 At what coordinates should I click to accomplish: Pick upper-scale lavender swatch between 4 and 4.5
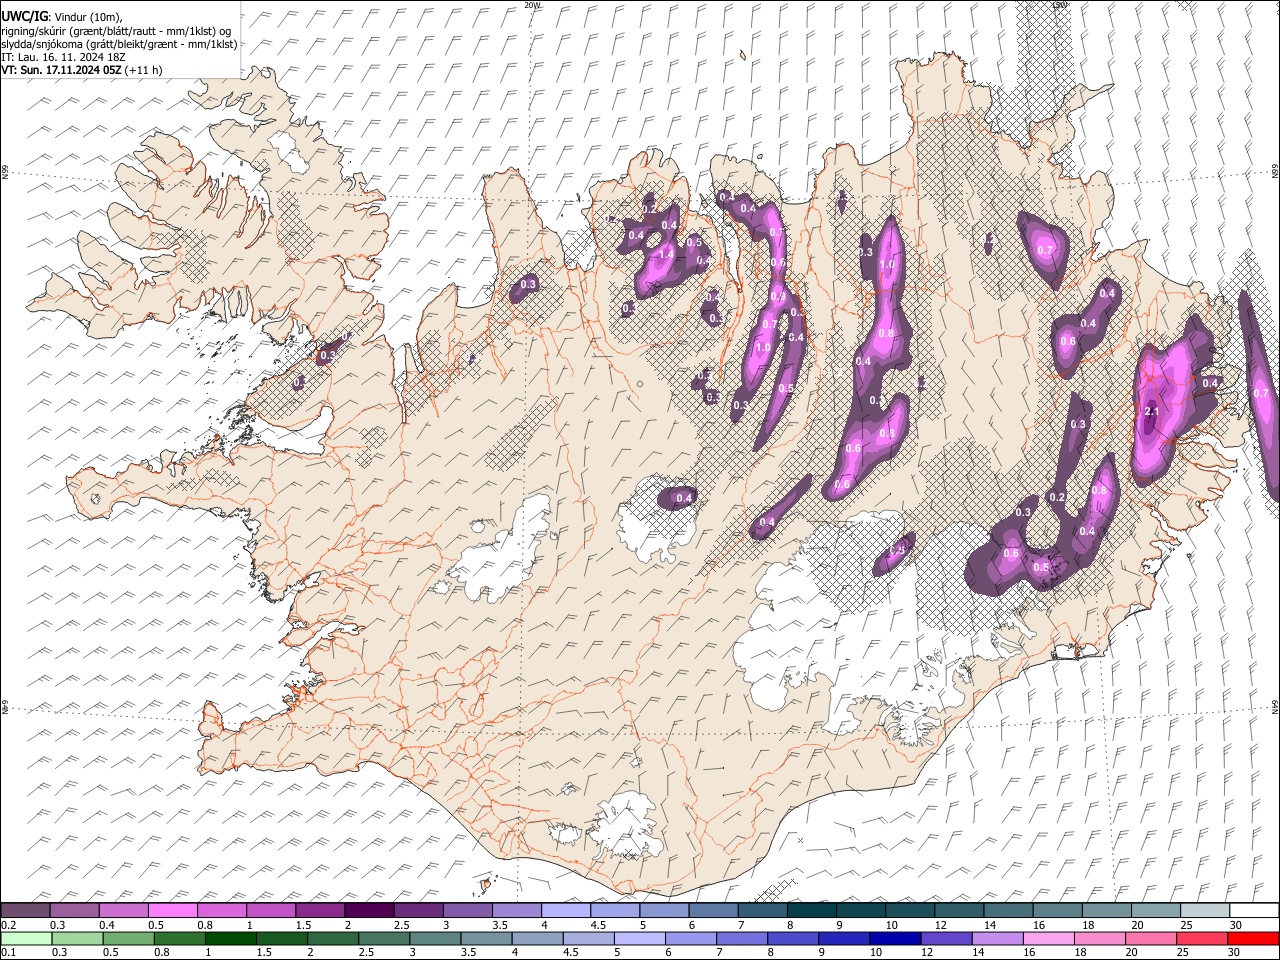coord(565,911)
